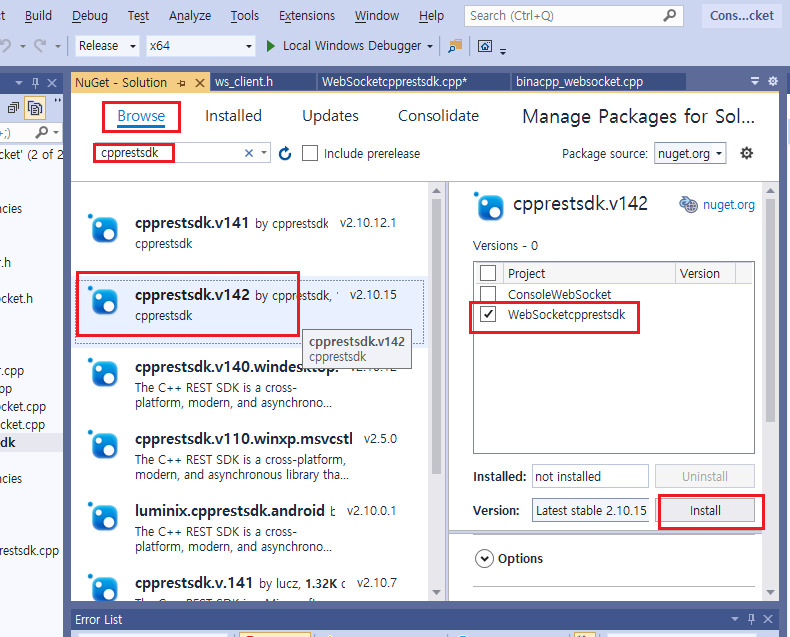790x637 pixels.
Task: Check the ConsoleWebSocket project checkbox
Action: (x=488, y=294)
